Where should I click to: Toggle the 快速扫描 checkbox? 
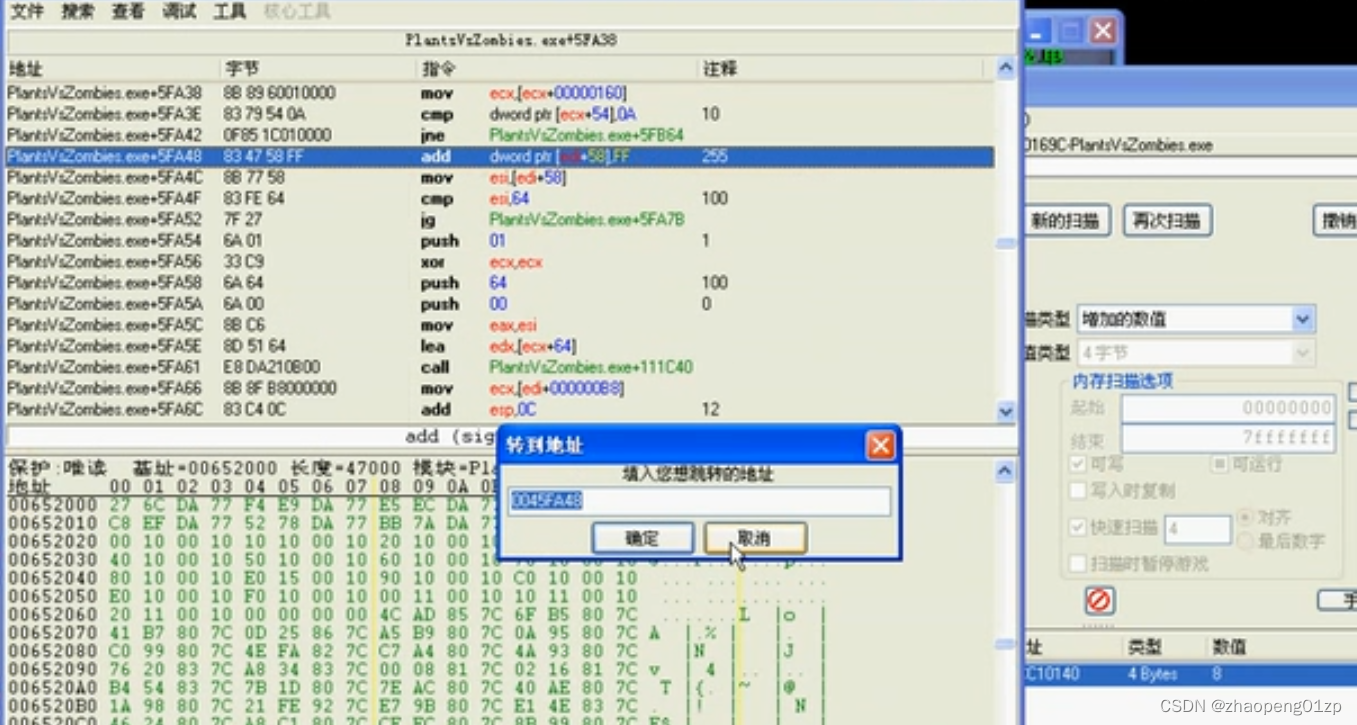[1077, 527]
